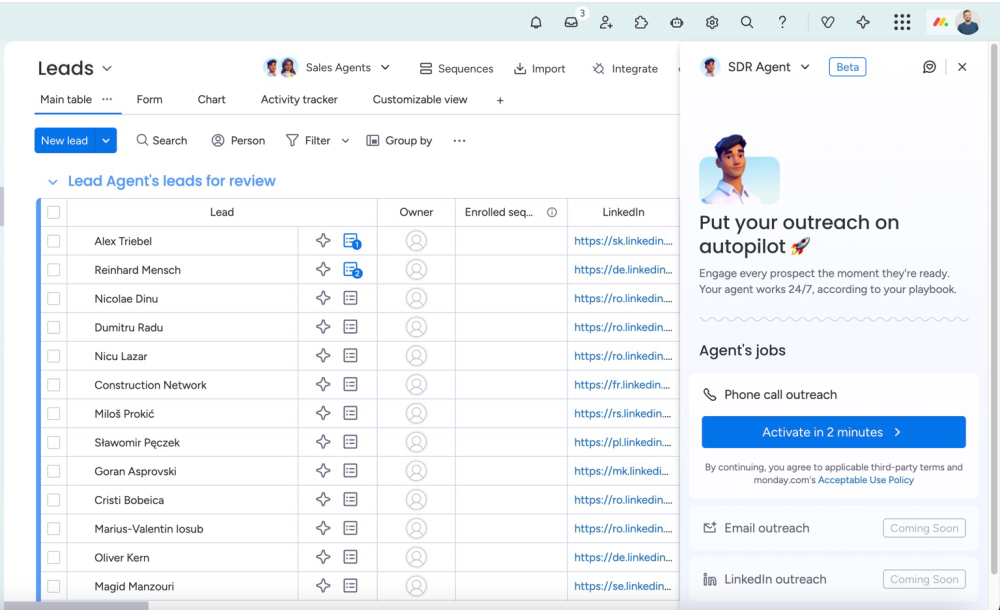
Task: Click the search magnifier in top bar
Action: pos(747,22)
